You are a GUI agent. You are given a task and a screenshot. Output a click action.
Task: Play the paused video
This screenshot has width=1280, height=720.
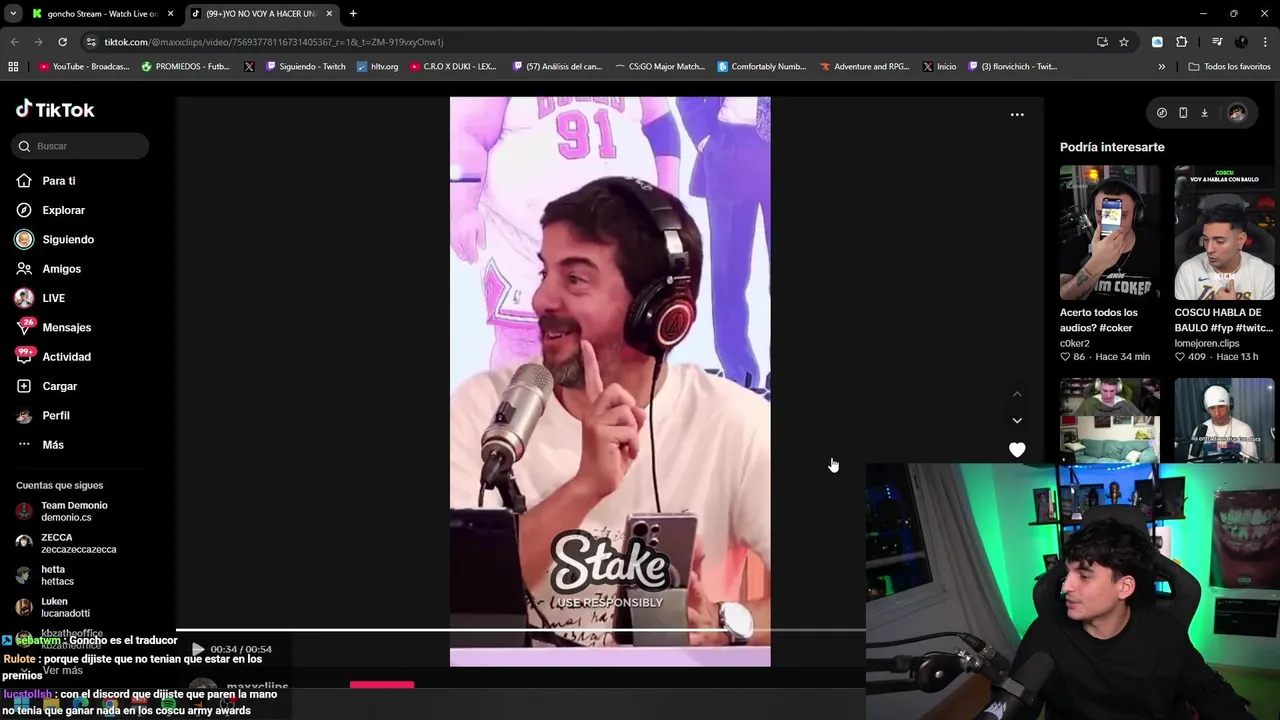(x=198, y=650)
